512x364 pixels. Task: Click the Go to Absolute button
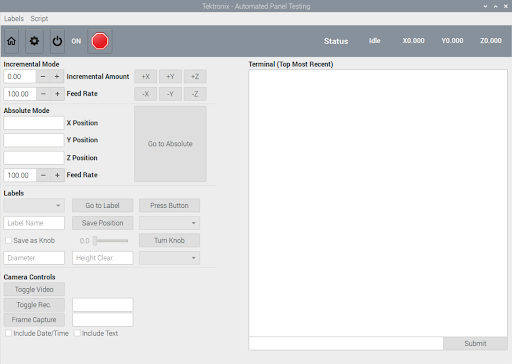point(170,144)
